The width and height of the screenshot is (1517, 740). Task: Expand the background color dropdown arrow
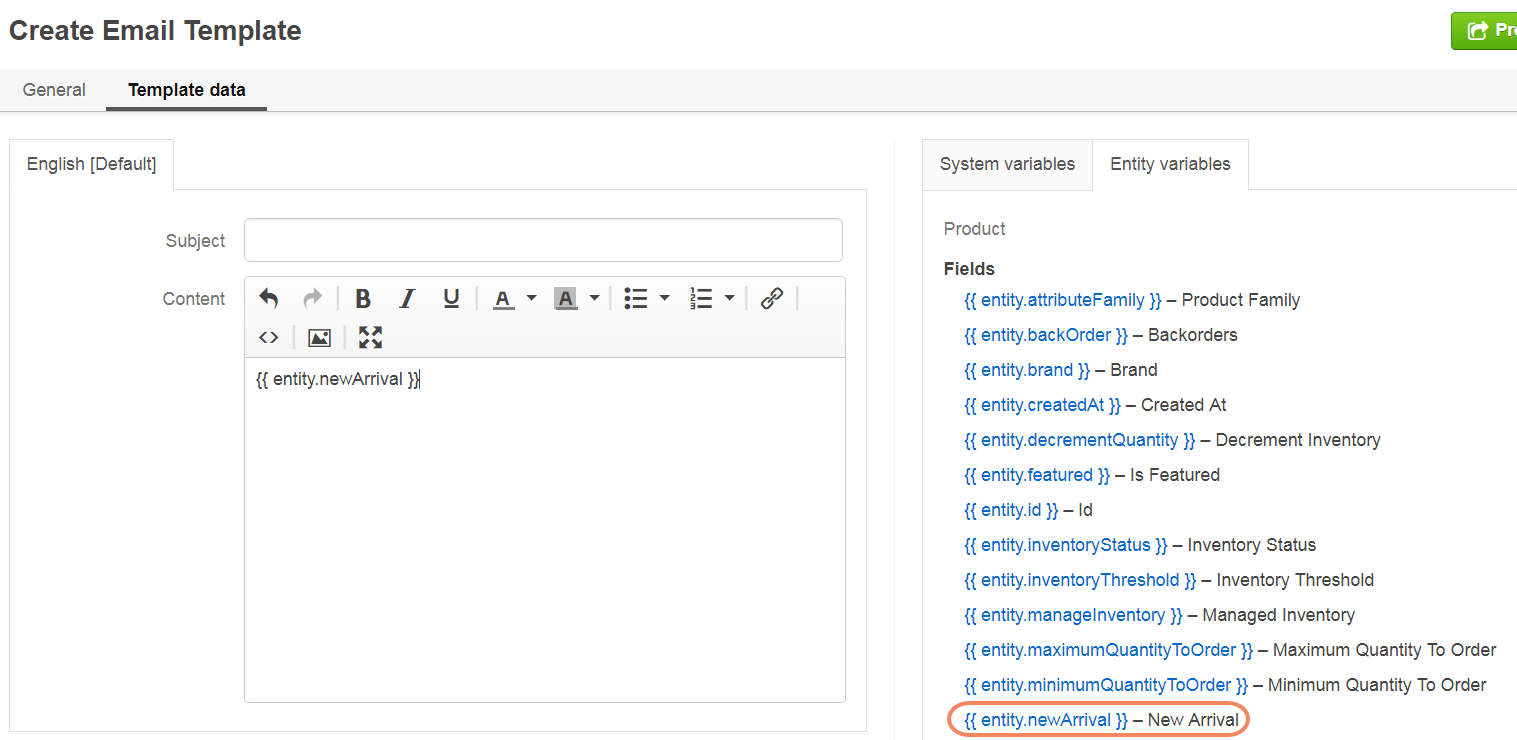pyautogui.click(x=594, y=298)
